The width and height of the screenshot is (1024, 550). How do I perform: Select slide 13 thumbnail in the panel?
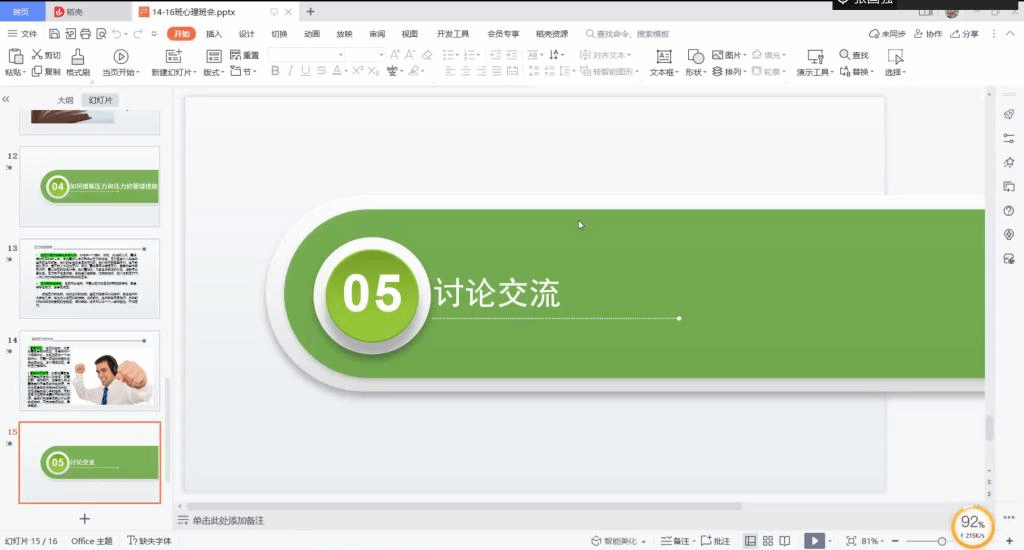(90, 278)
